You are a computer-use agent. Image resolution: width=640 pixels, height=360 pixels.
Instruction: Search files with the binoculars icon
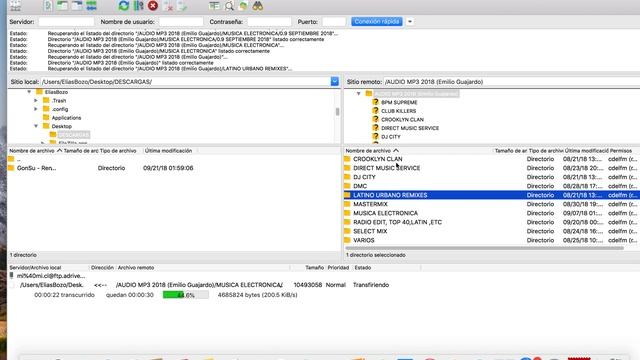click(x=258, y=6)
